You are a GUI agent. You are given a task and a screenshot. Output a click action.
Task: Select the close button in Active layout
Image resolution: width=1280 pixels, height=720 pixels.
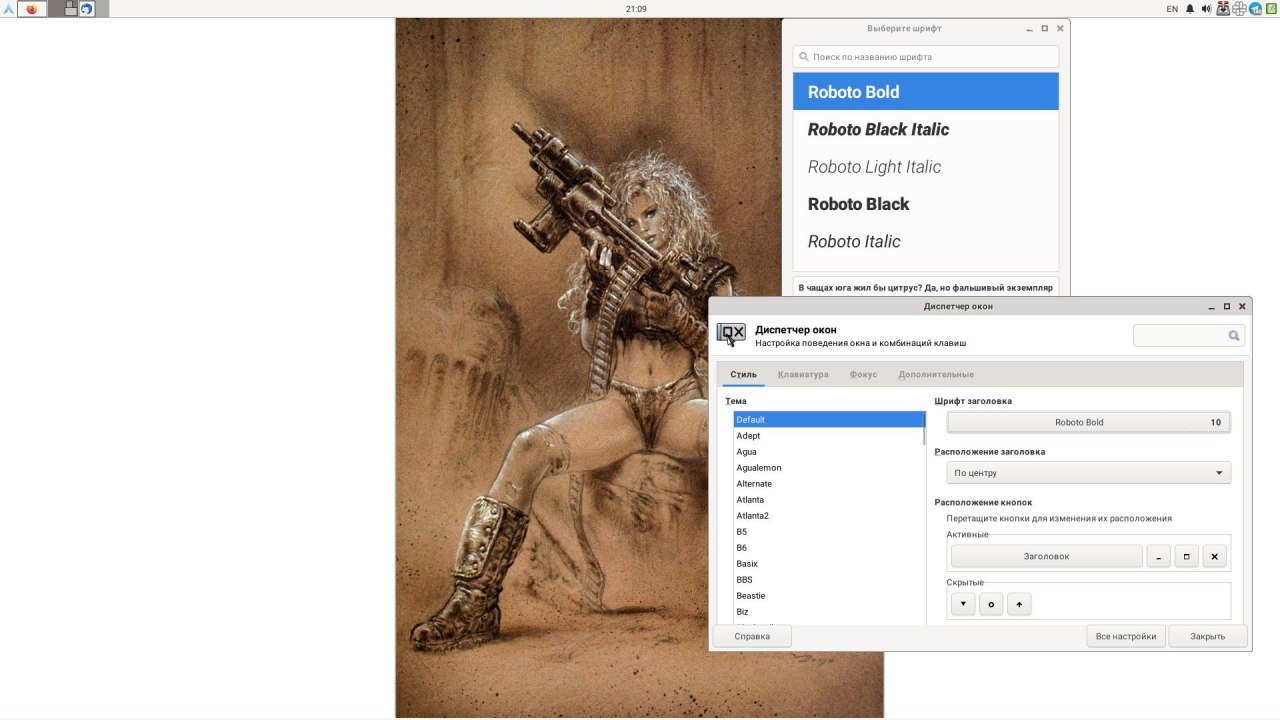point(1214,556)
